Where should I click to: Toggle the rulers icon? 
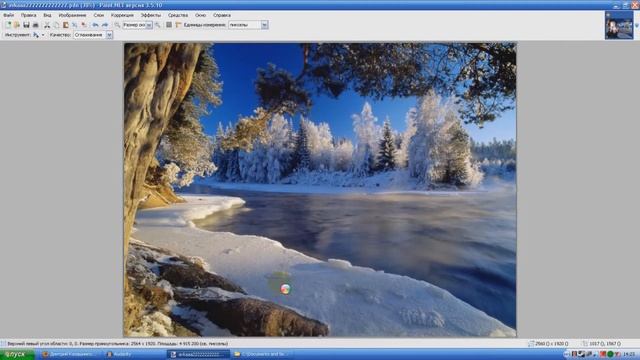178,25
